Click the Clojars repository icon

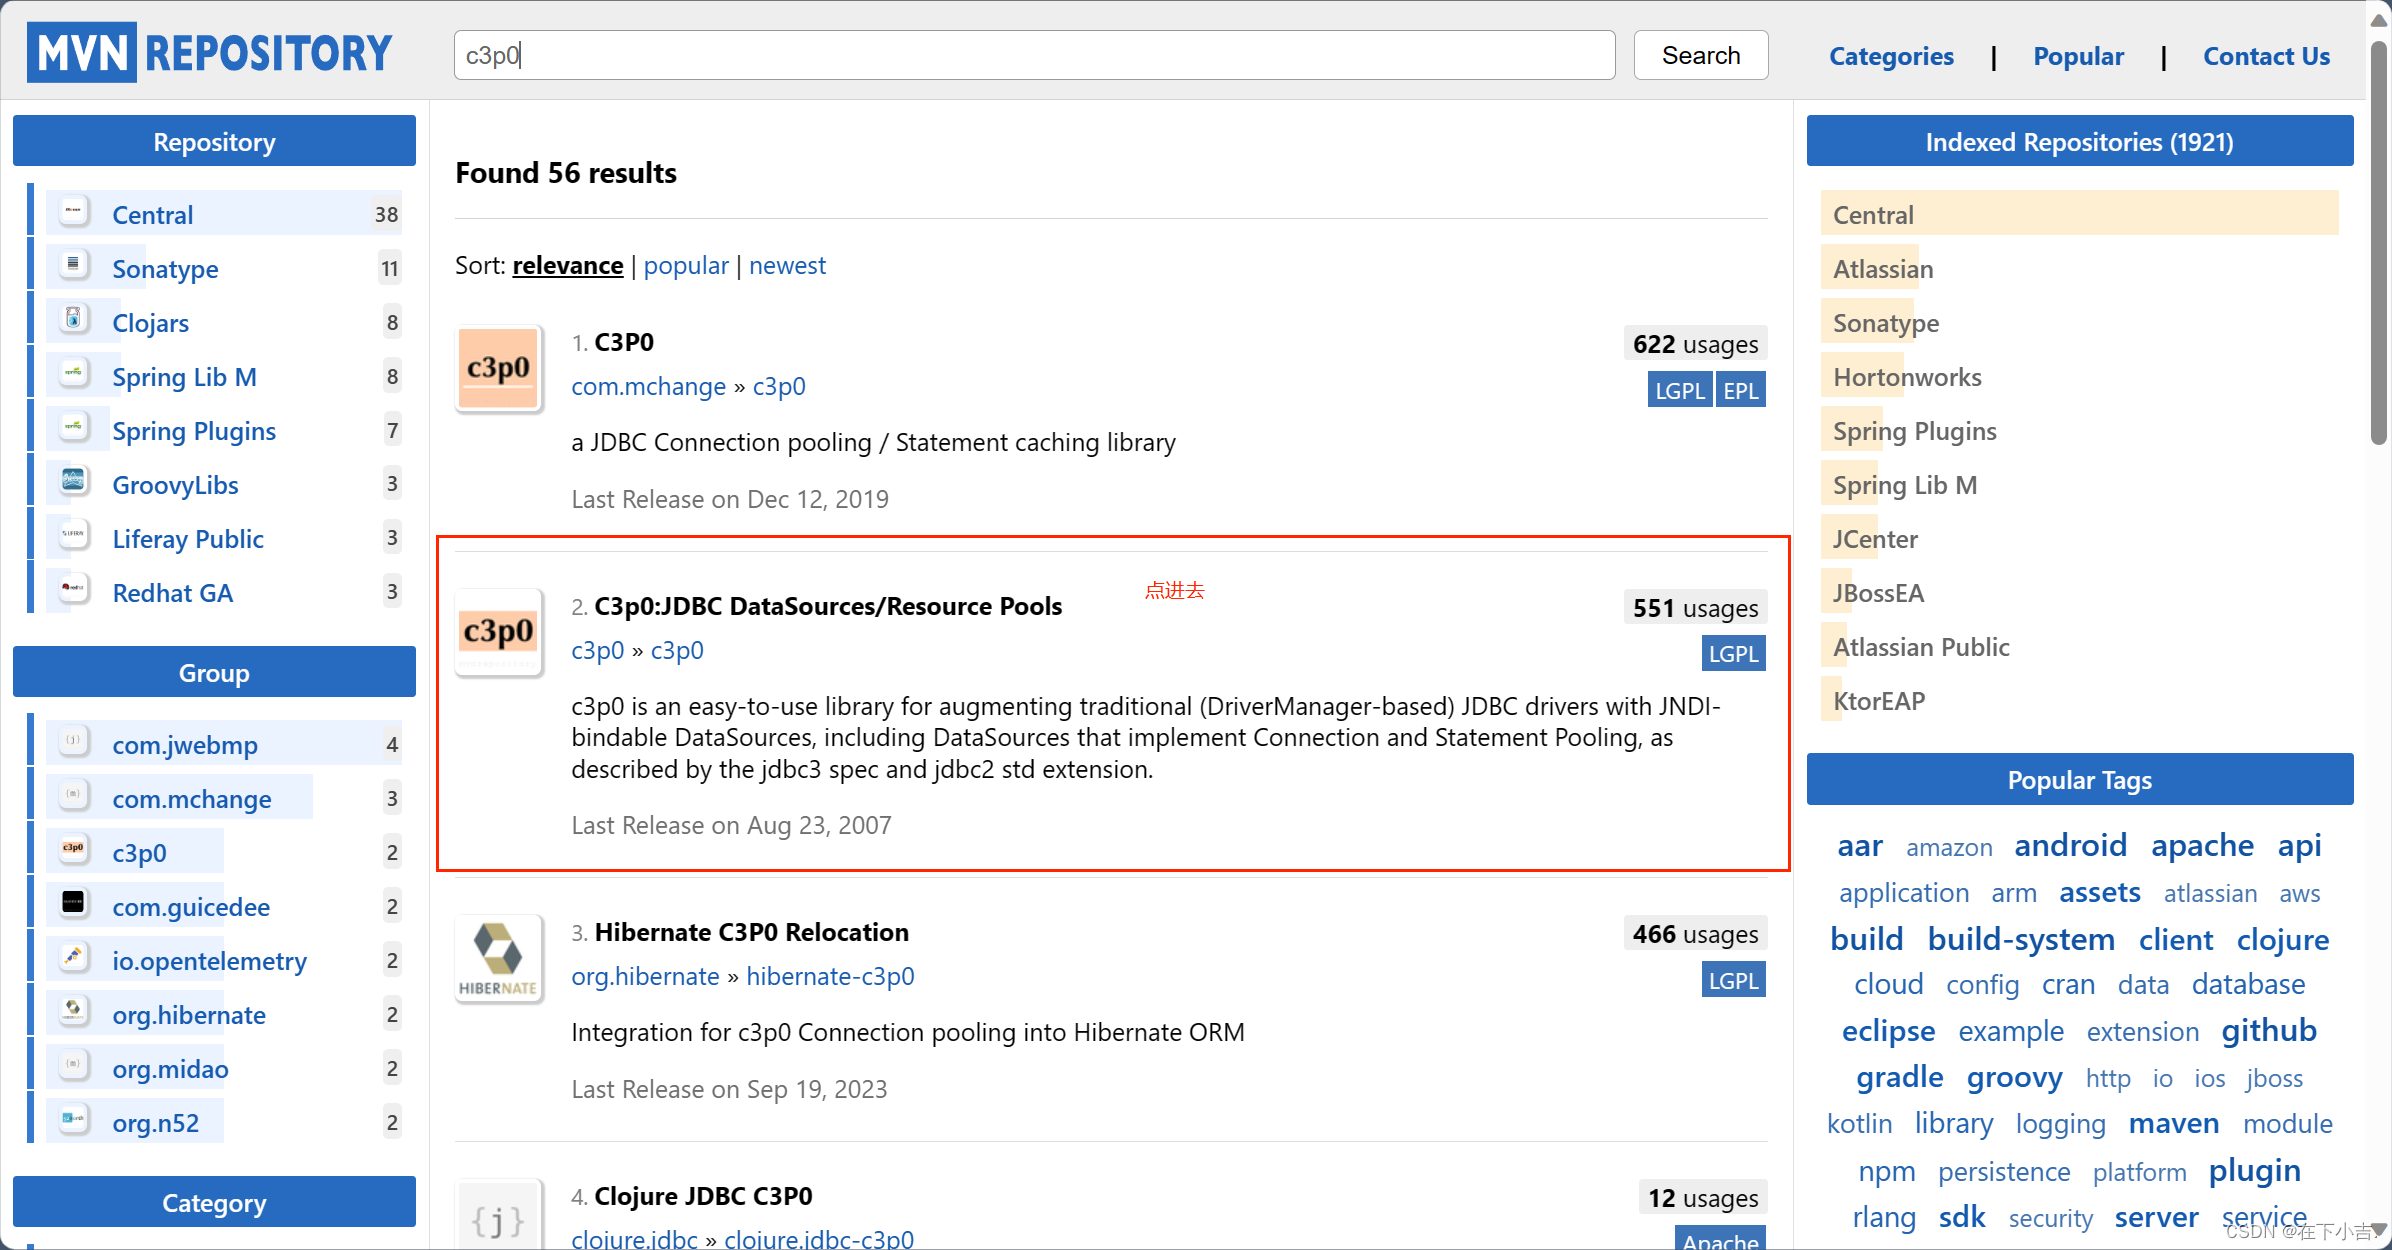[x=74, y=321]
